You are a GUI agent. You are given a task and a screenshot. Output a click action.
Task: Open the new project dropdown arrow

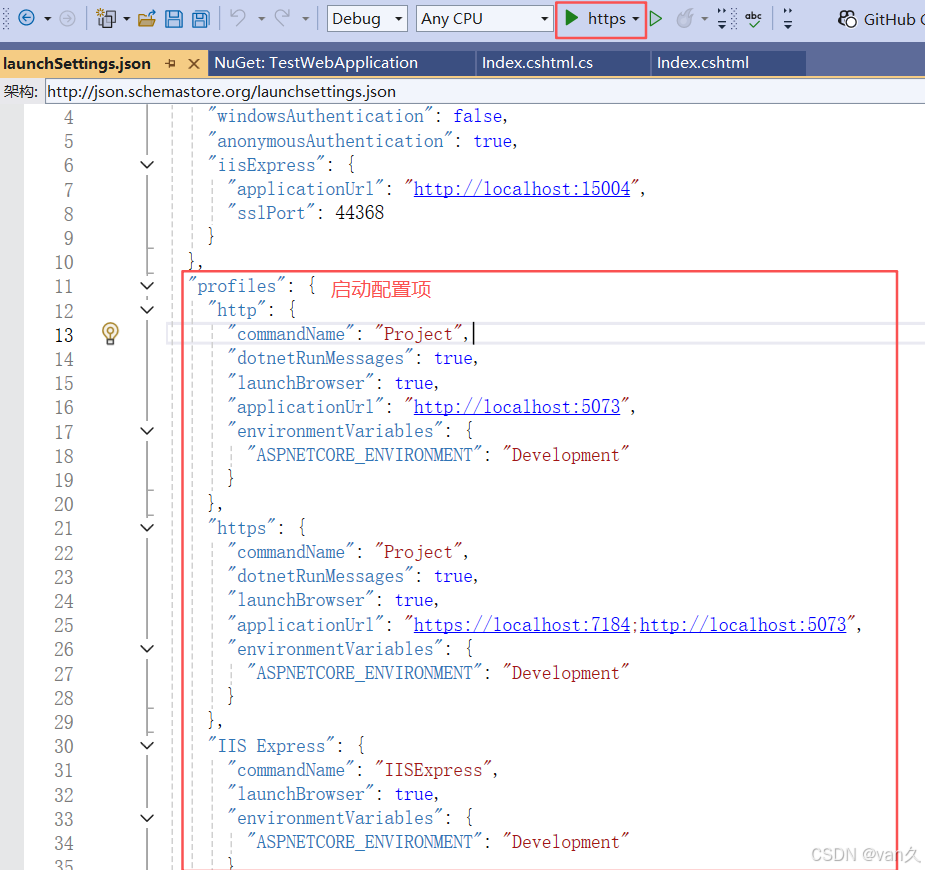tap(126, 19)
